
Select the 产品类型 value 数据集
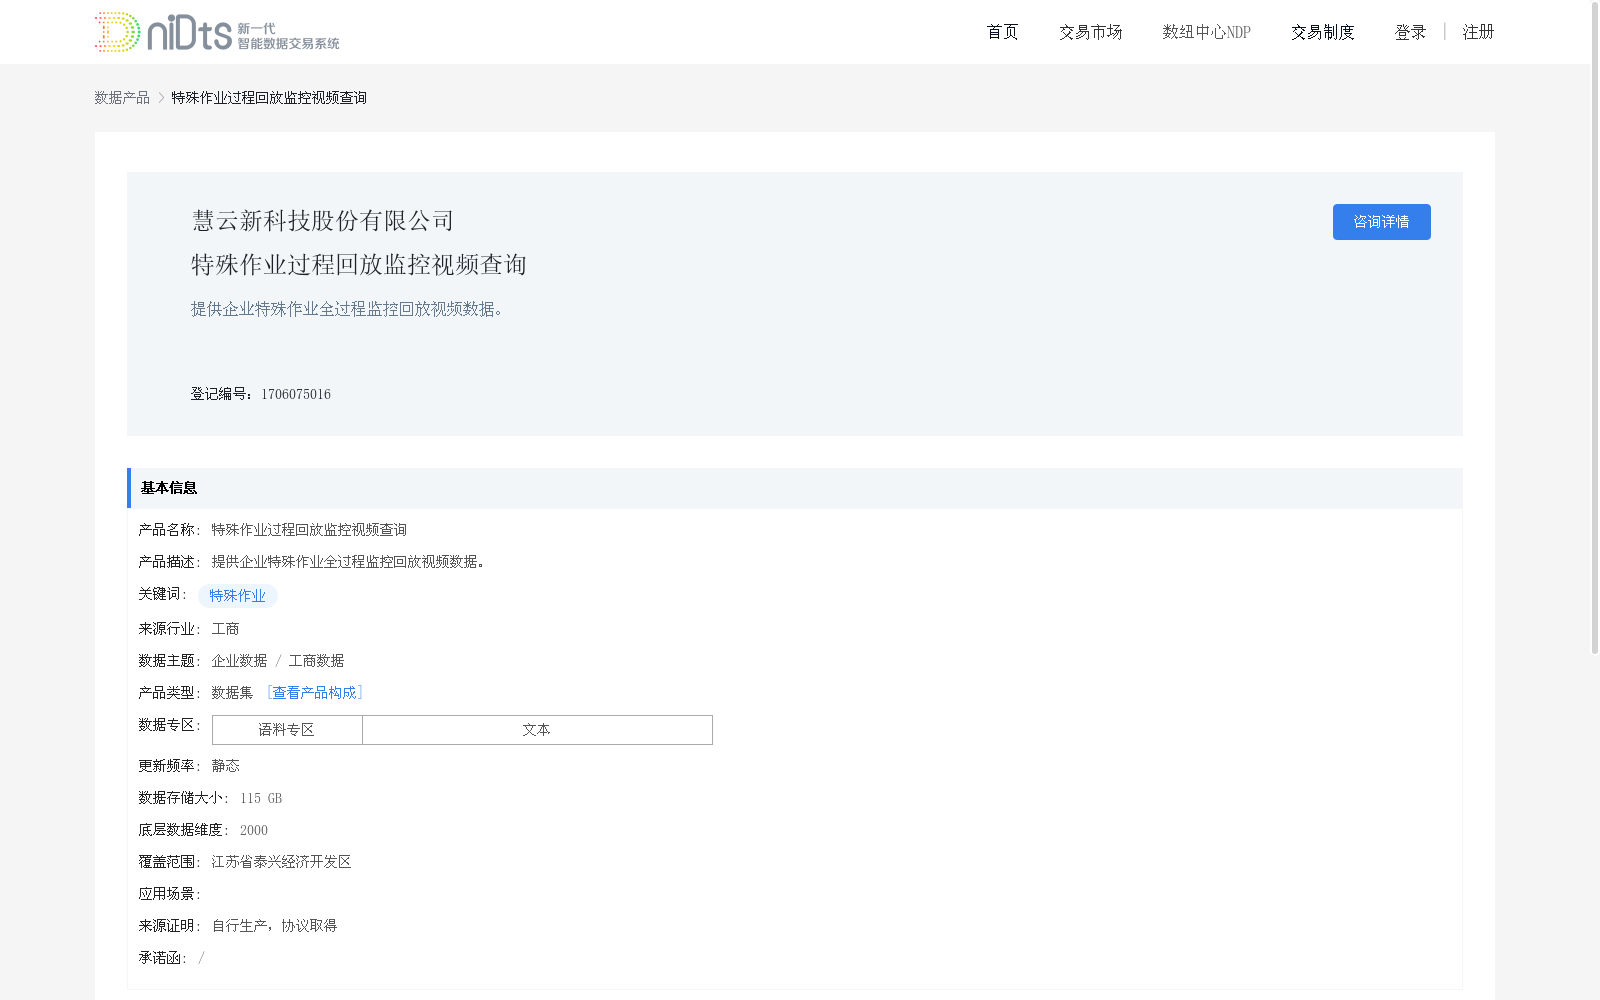tap(232, 693)
